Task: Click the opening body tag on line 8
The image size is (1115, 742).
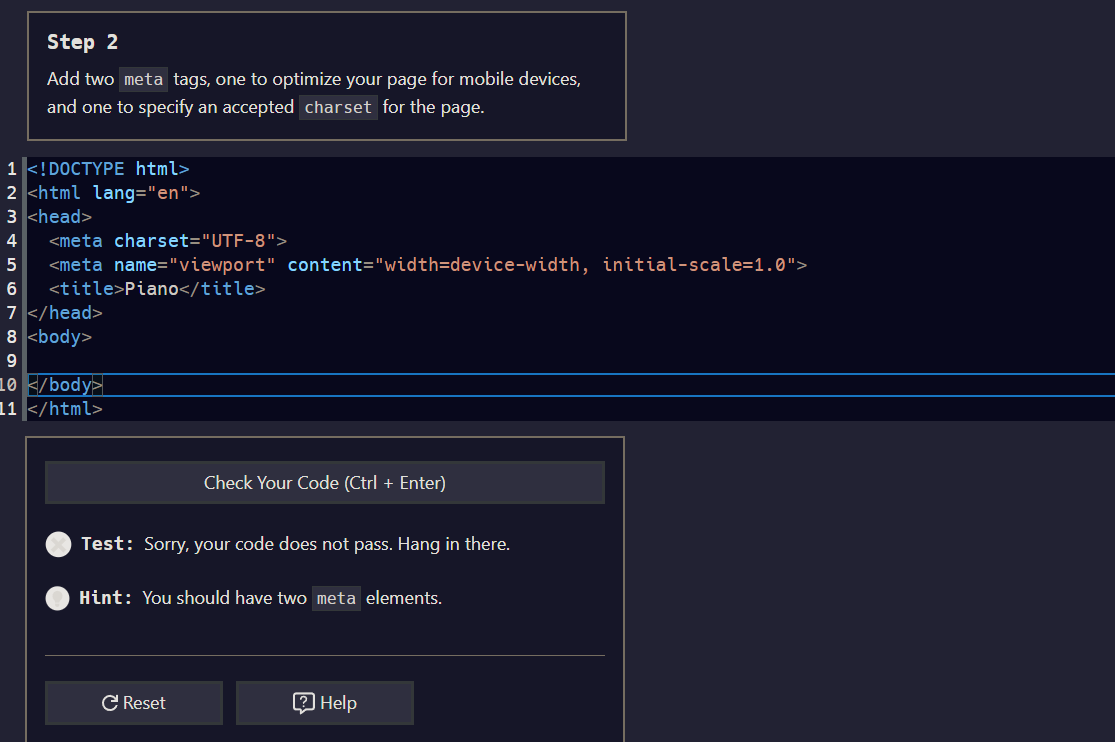Action: pos(58,336)
